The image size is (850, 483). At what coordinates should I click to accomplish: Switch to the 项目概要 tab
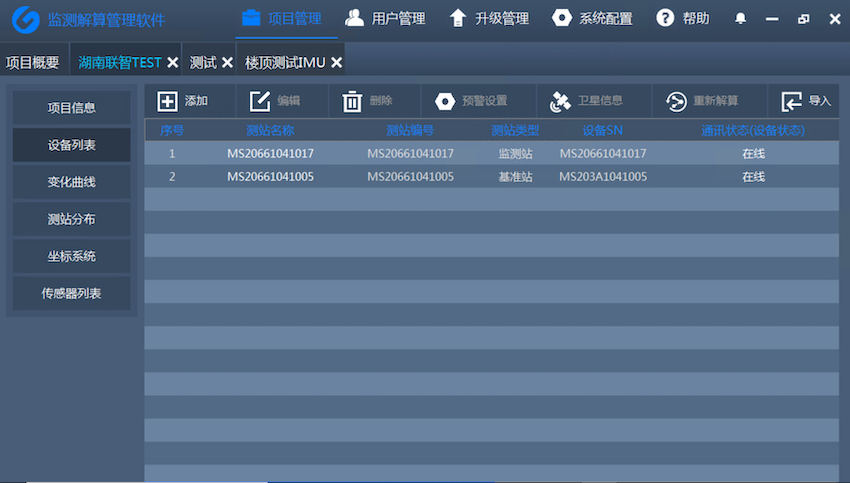click(33, 62)
